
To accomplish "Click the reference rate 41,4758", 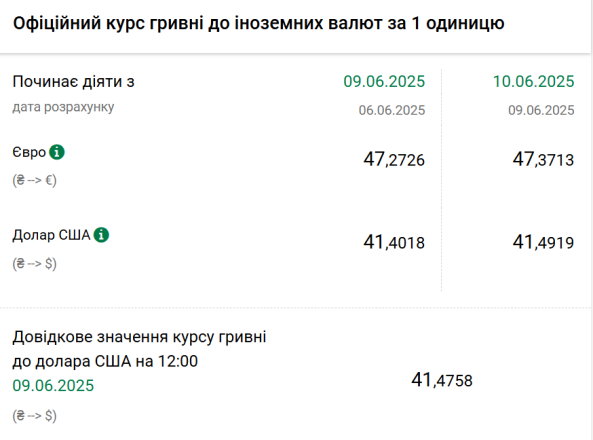I will pos(442,380).
